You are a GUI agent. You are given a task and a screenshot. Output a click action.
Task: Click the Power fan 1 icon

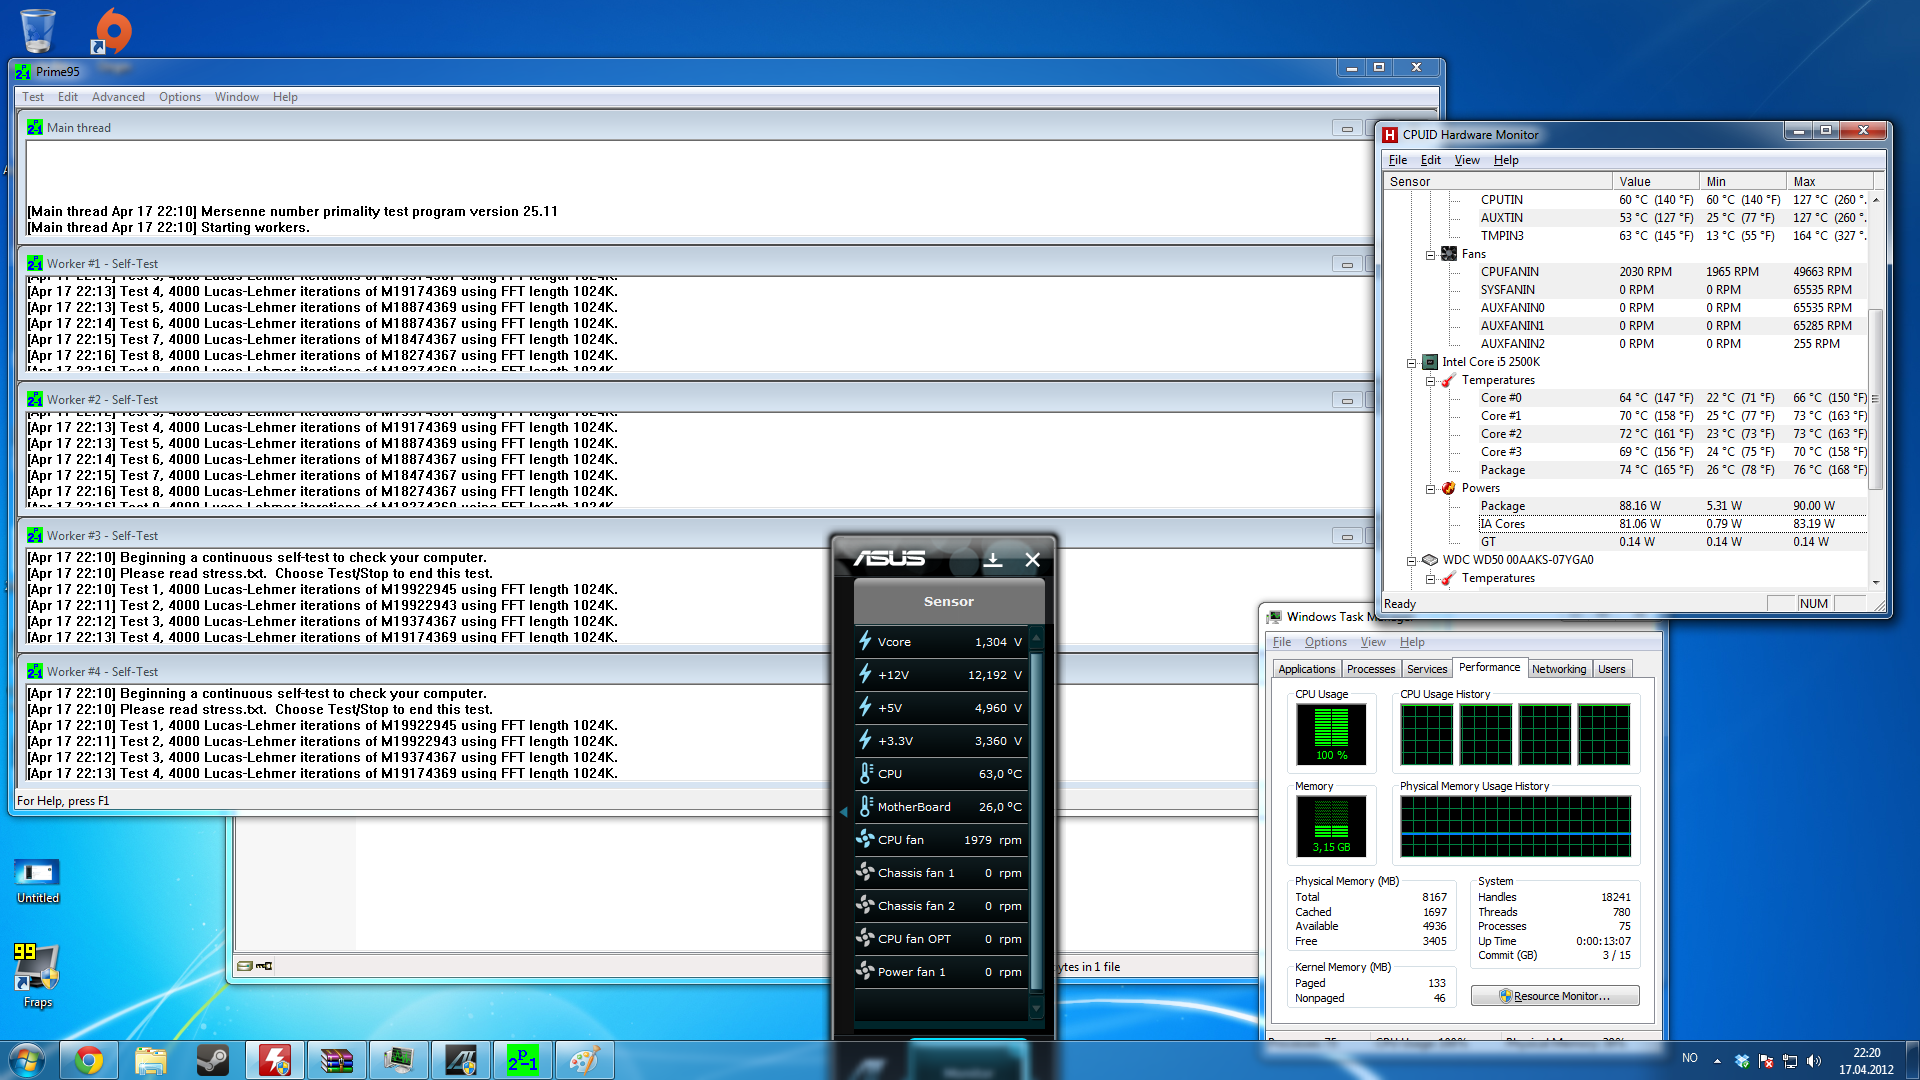(x=866, y=971)
